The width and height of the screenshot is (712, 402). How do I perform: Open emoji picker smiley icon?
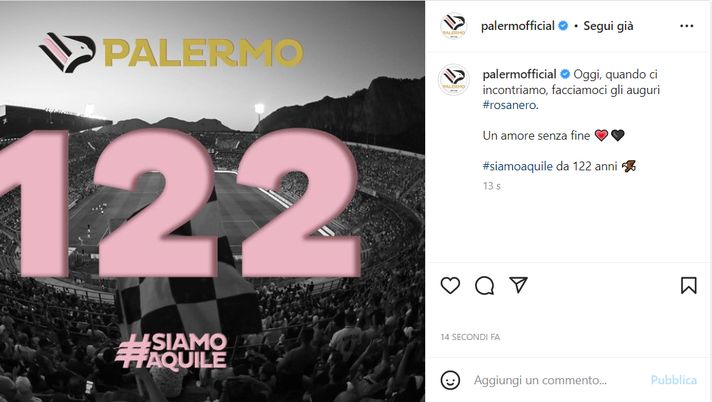pos(450,380)
